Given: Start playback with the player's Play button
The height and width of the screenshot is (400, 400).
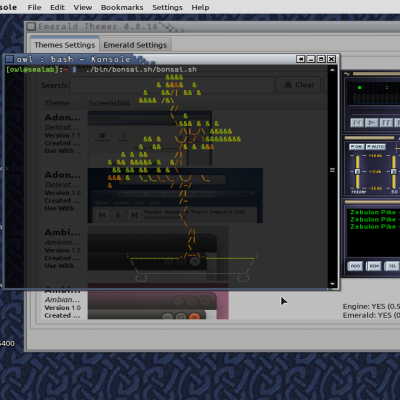Looking at the screenshot, I should 371,123.
